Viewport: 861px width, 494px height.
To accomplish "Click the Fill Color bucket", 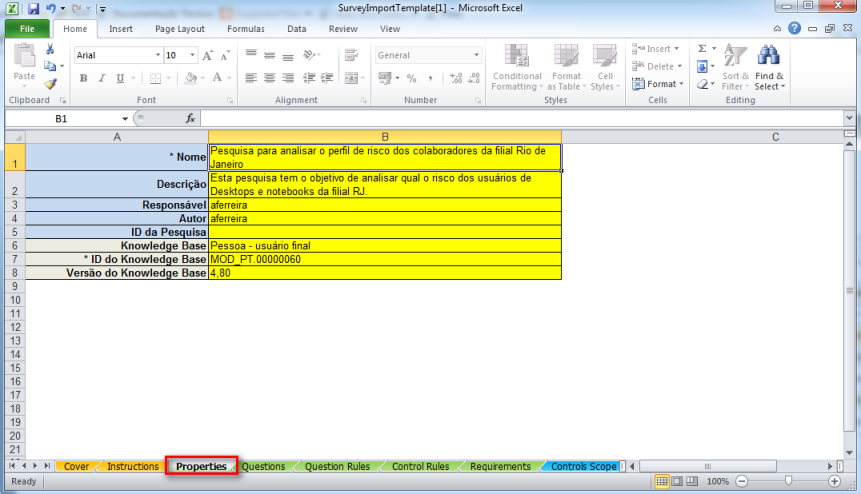I will click(191, 77).
